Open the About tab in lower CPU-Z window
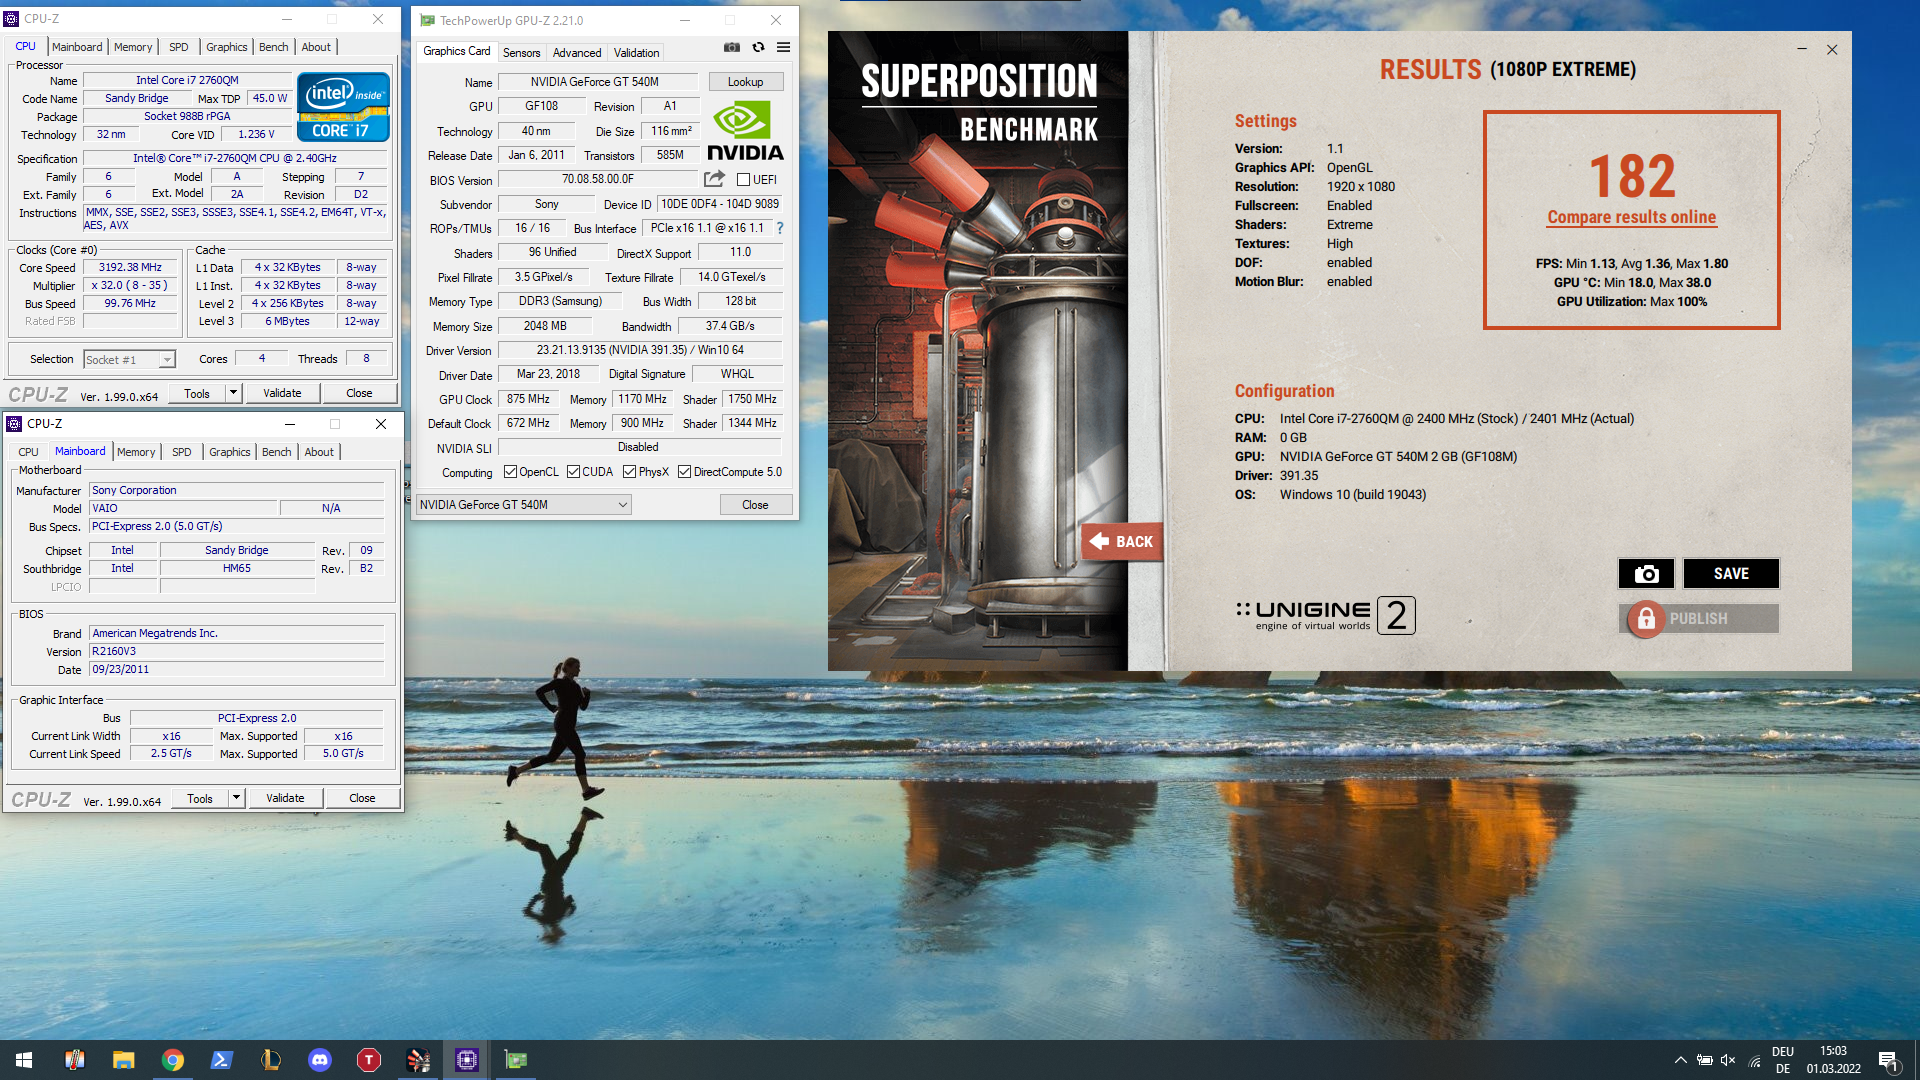Screen dimensions: 1920x1080 [x=319, y=452]
